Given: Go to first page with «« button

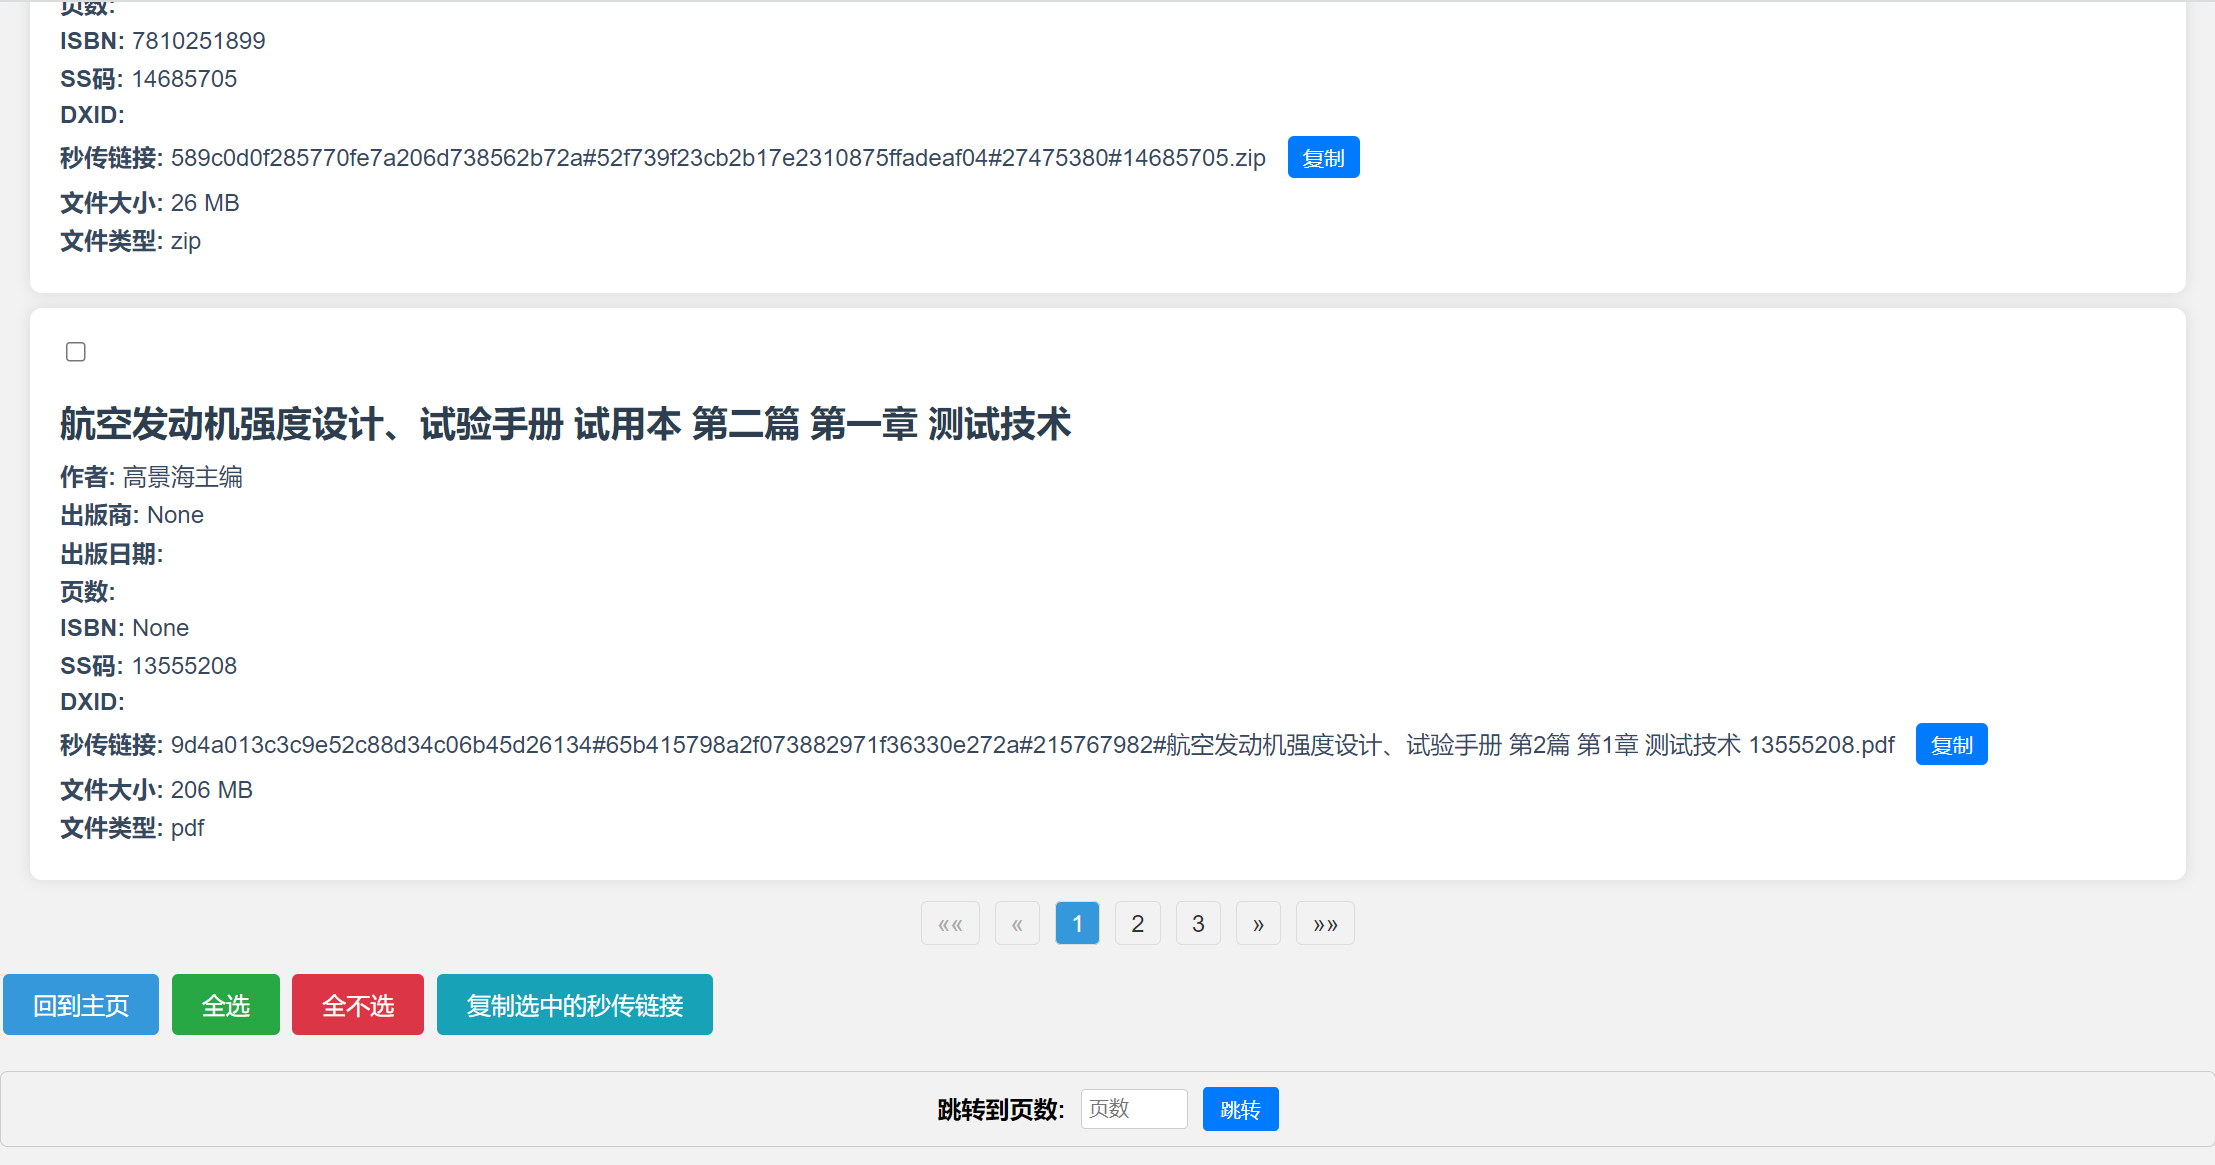Looking at the screenshot, I should click(x=950, y=924).
